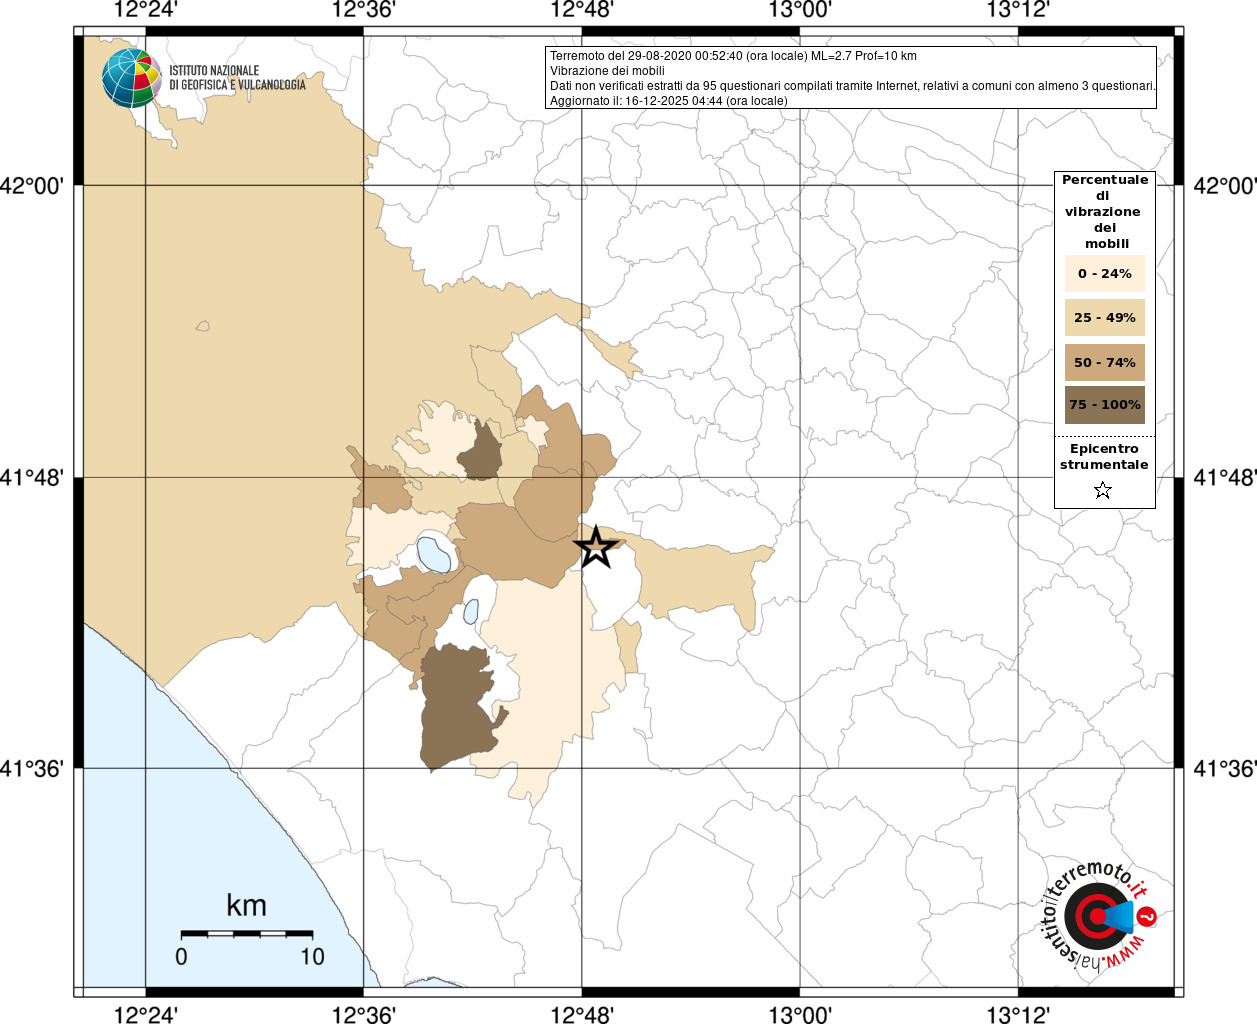Select the 25 - 49% legend swatch
Image resolution: width=1257 pixels, height=1024 pixels.
click(1104, 317)
